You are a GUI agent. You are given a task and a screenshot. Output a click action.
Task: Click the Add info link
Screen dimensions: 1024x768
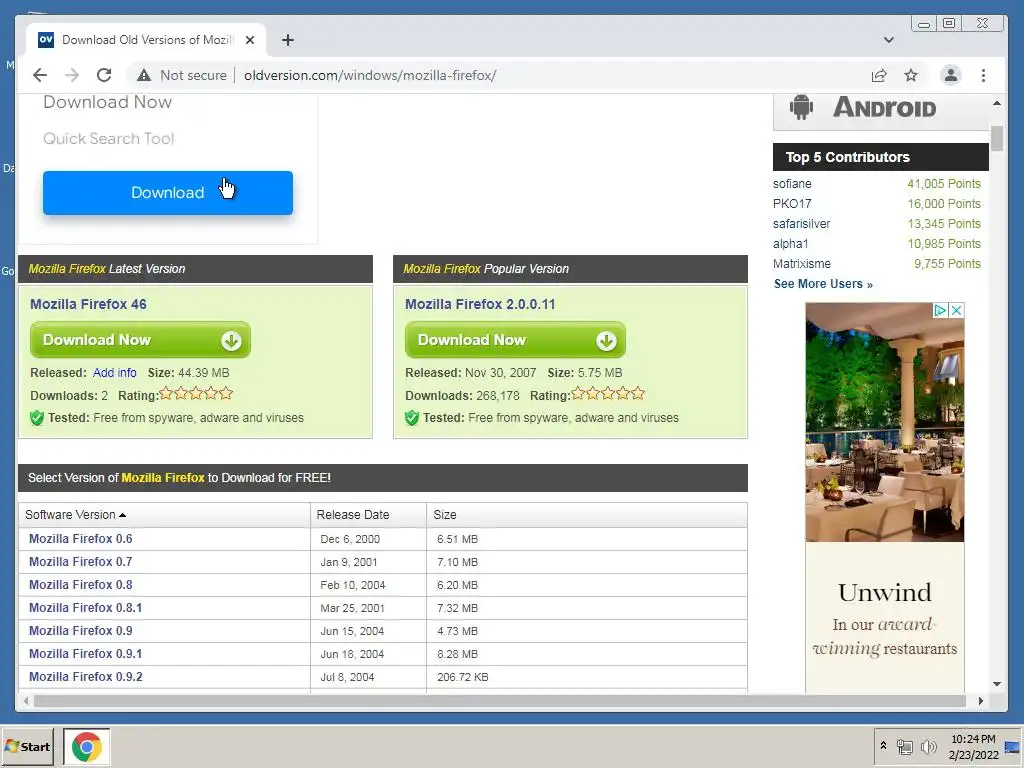(114, 373)
